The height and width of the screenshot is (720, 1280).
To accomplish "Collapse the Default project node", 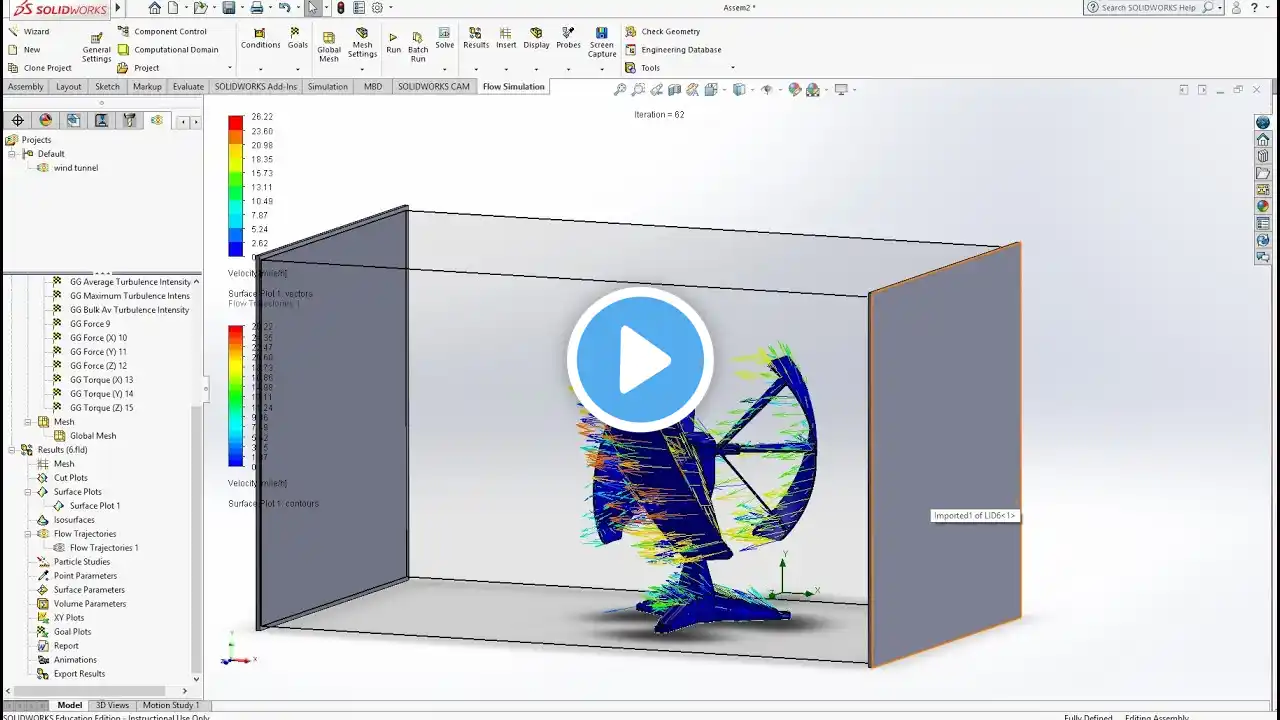I will [12, 154].
